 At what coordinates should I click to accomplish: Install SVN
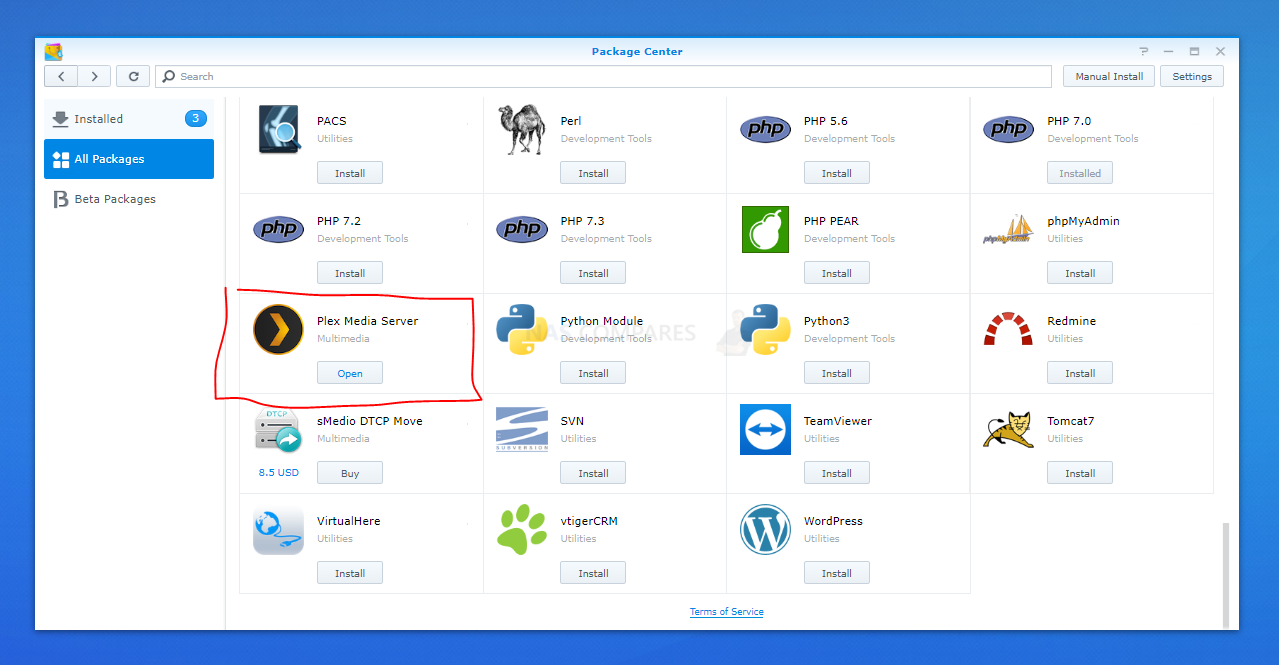point(593,473)
